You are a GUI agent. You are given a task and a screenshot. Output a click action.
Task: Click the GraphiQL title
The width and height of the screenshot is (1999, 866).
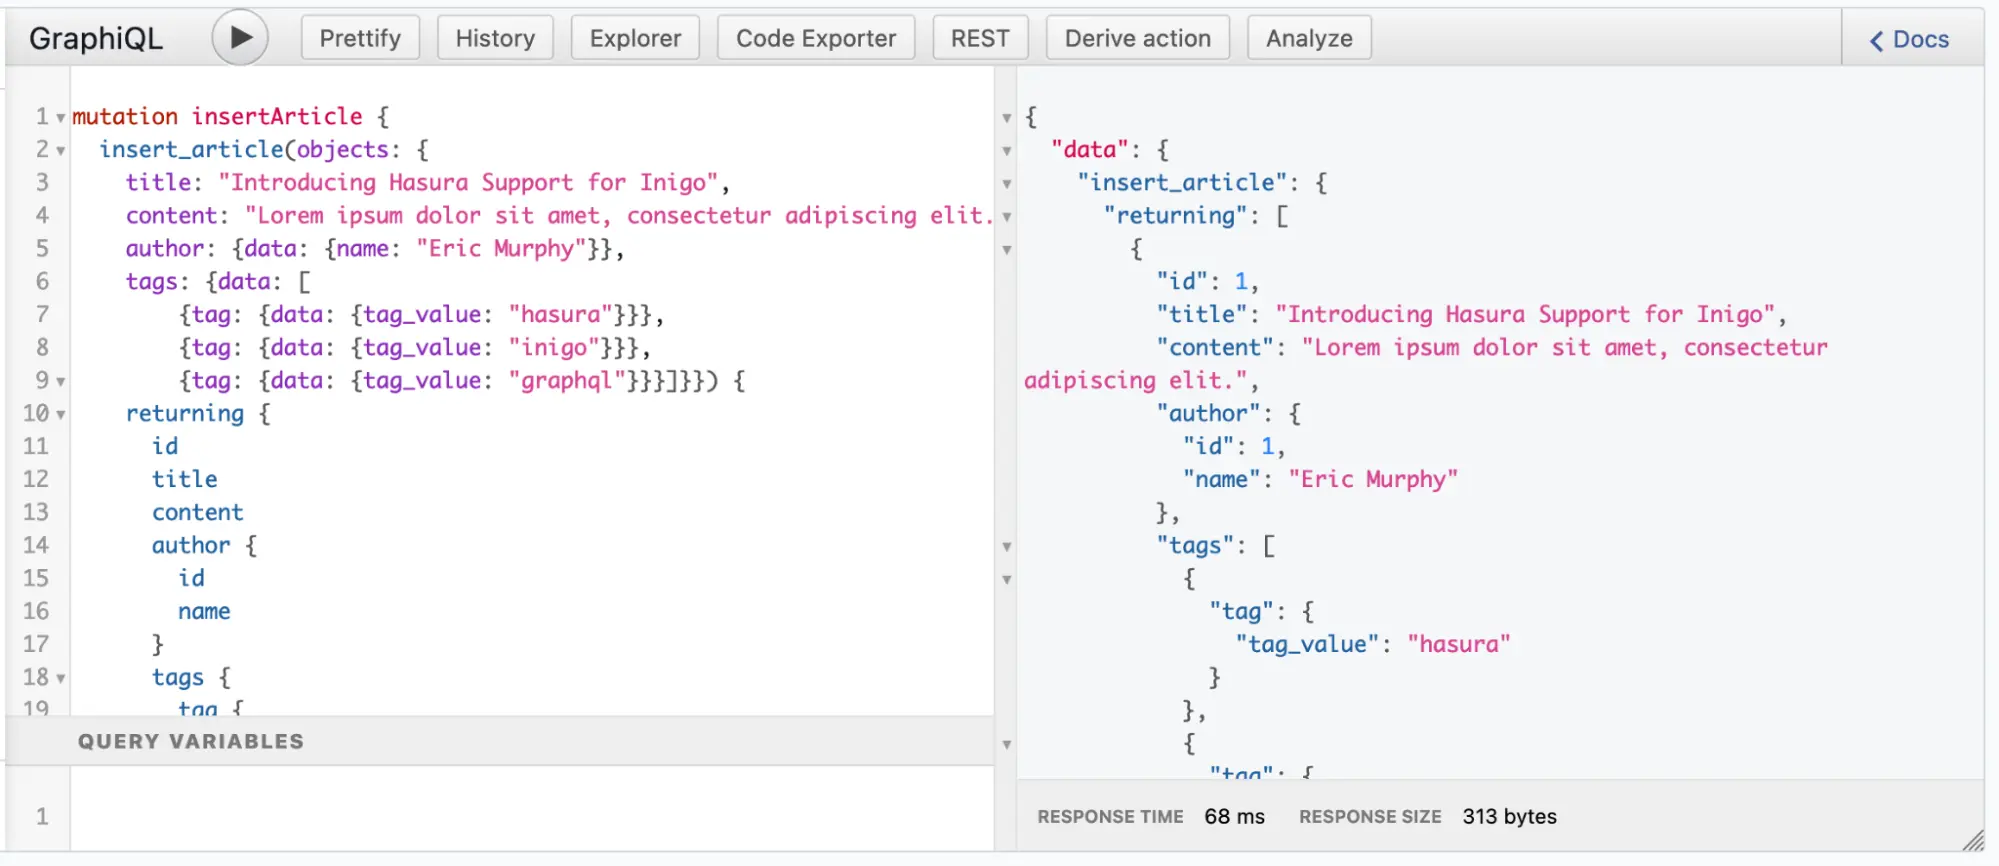(96, 38)
